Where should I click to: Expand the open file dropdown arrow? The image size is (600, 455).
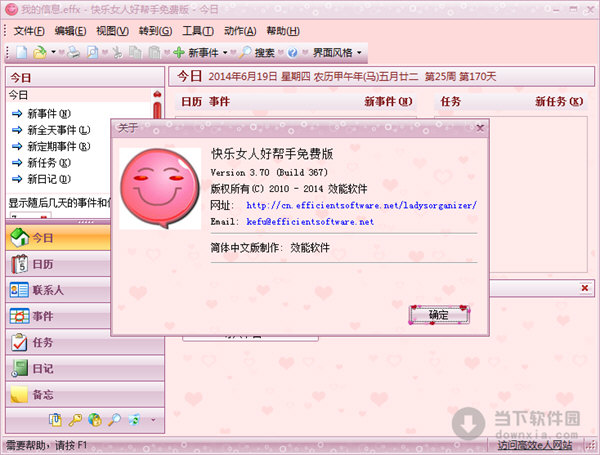(53, 52)
